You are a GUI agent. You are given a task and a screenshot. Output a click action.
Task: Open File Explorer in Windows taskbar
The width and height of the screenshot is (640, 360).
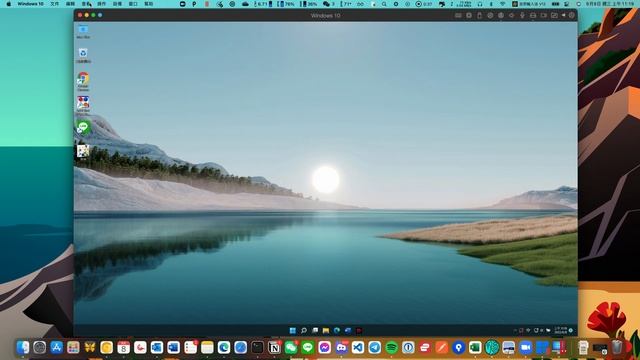[x=326, y=330]
